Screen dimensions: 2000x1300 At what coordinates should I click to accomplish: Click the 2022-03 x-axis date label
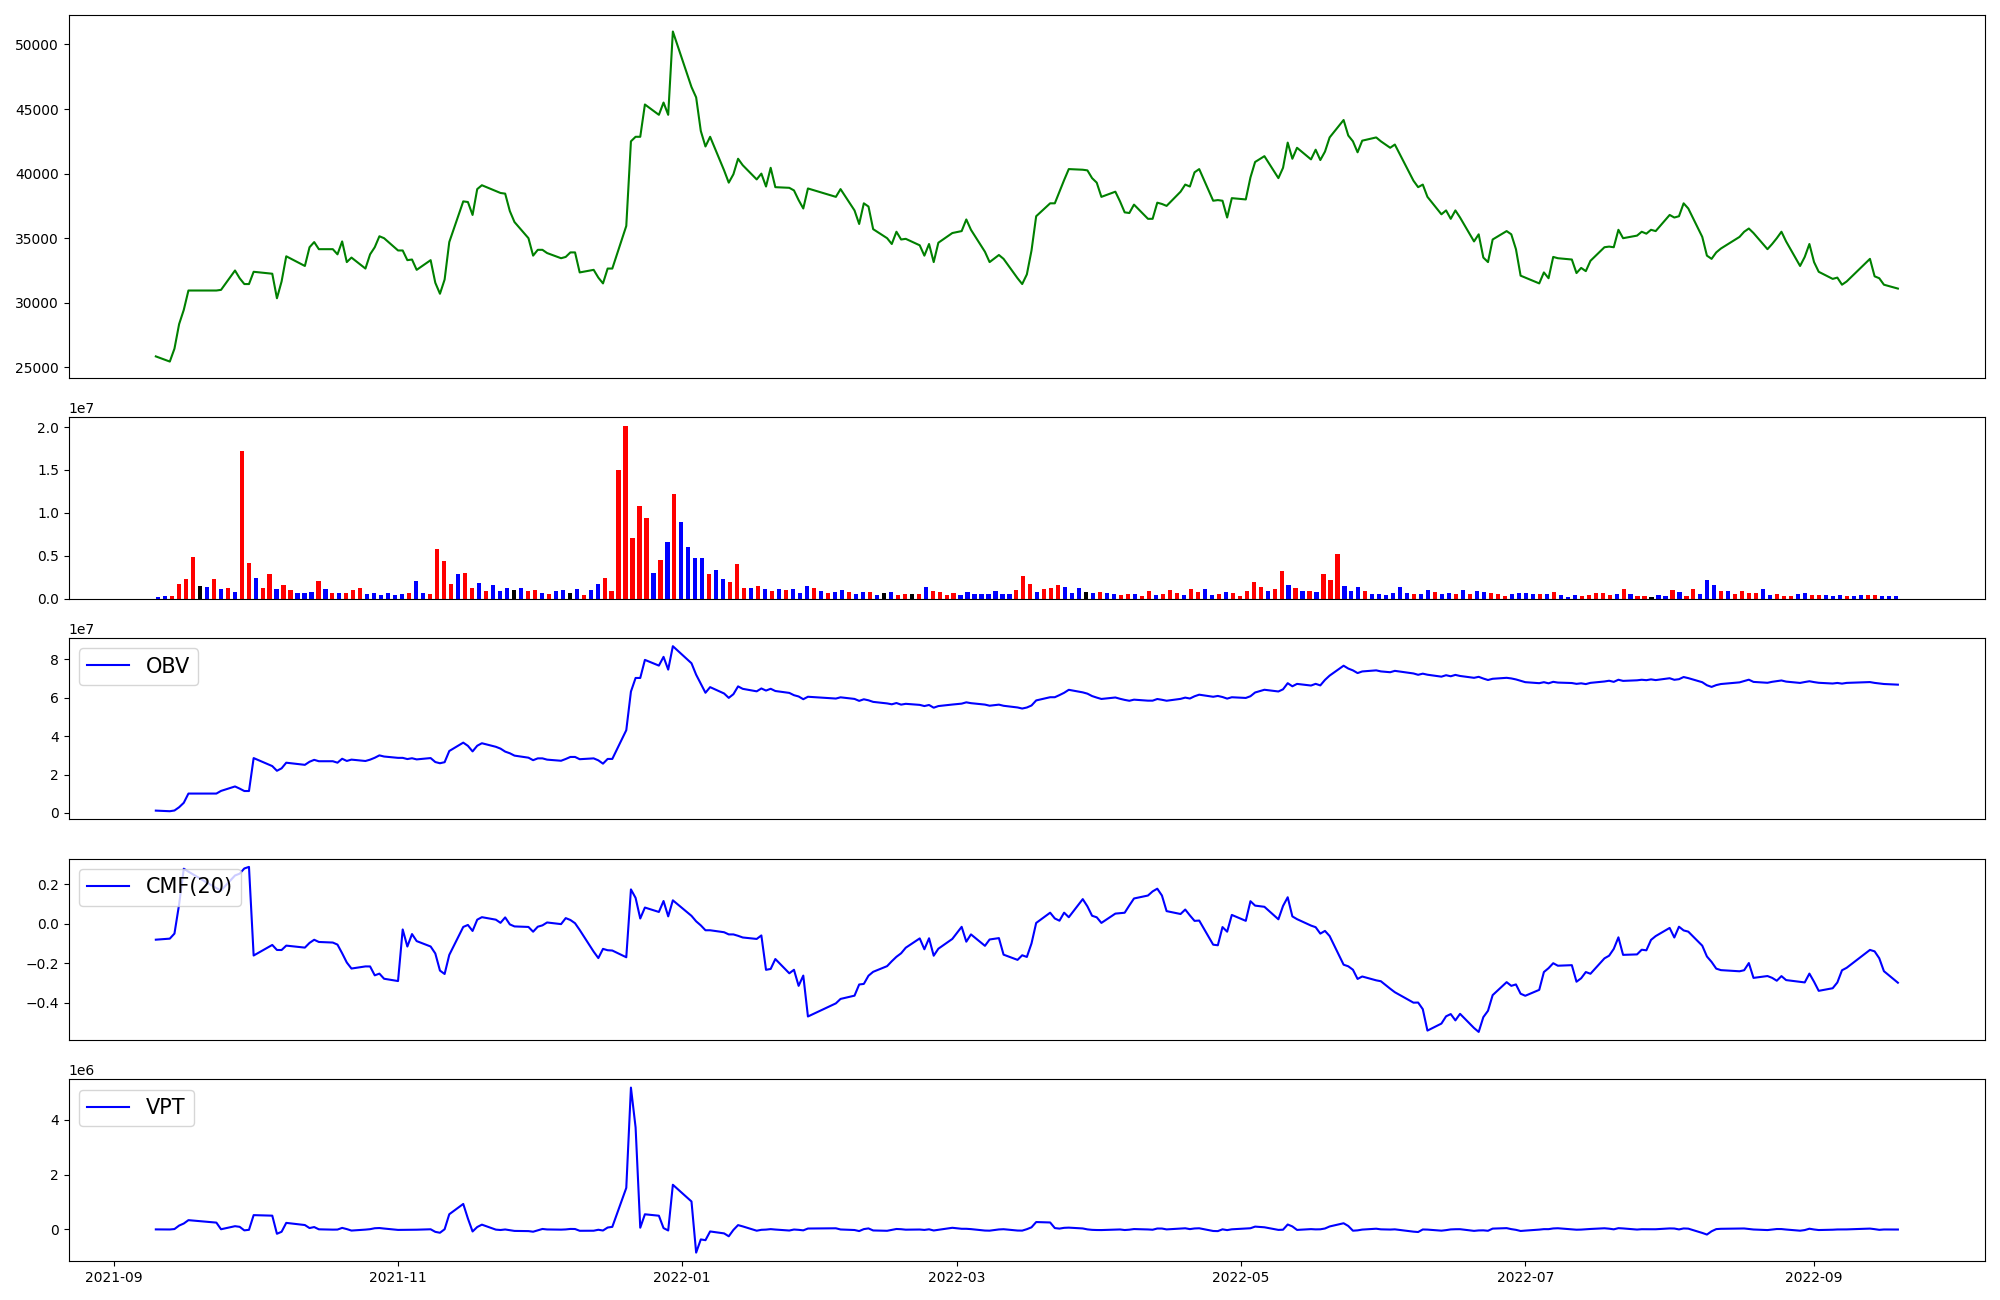957,1276
